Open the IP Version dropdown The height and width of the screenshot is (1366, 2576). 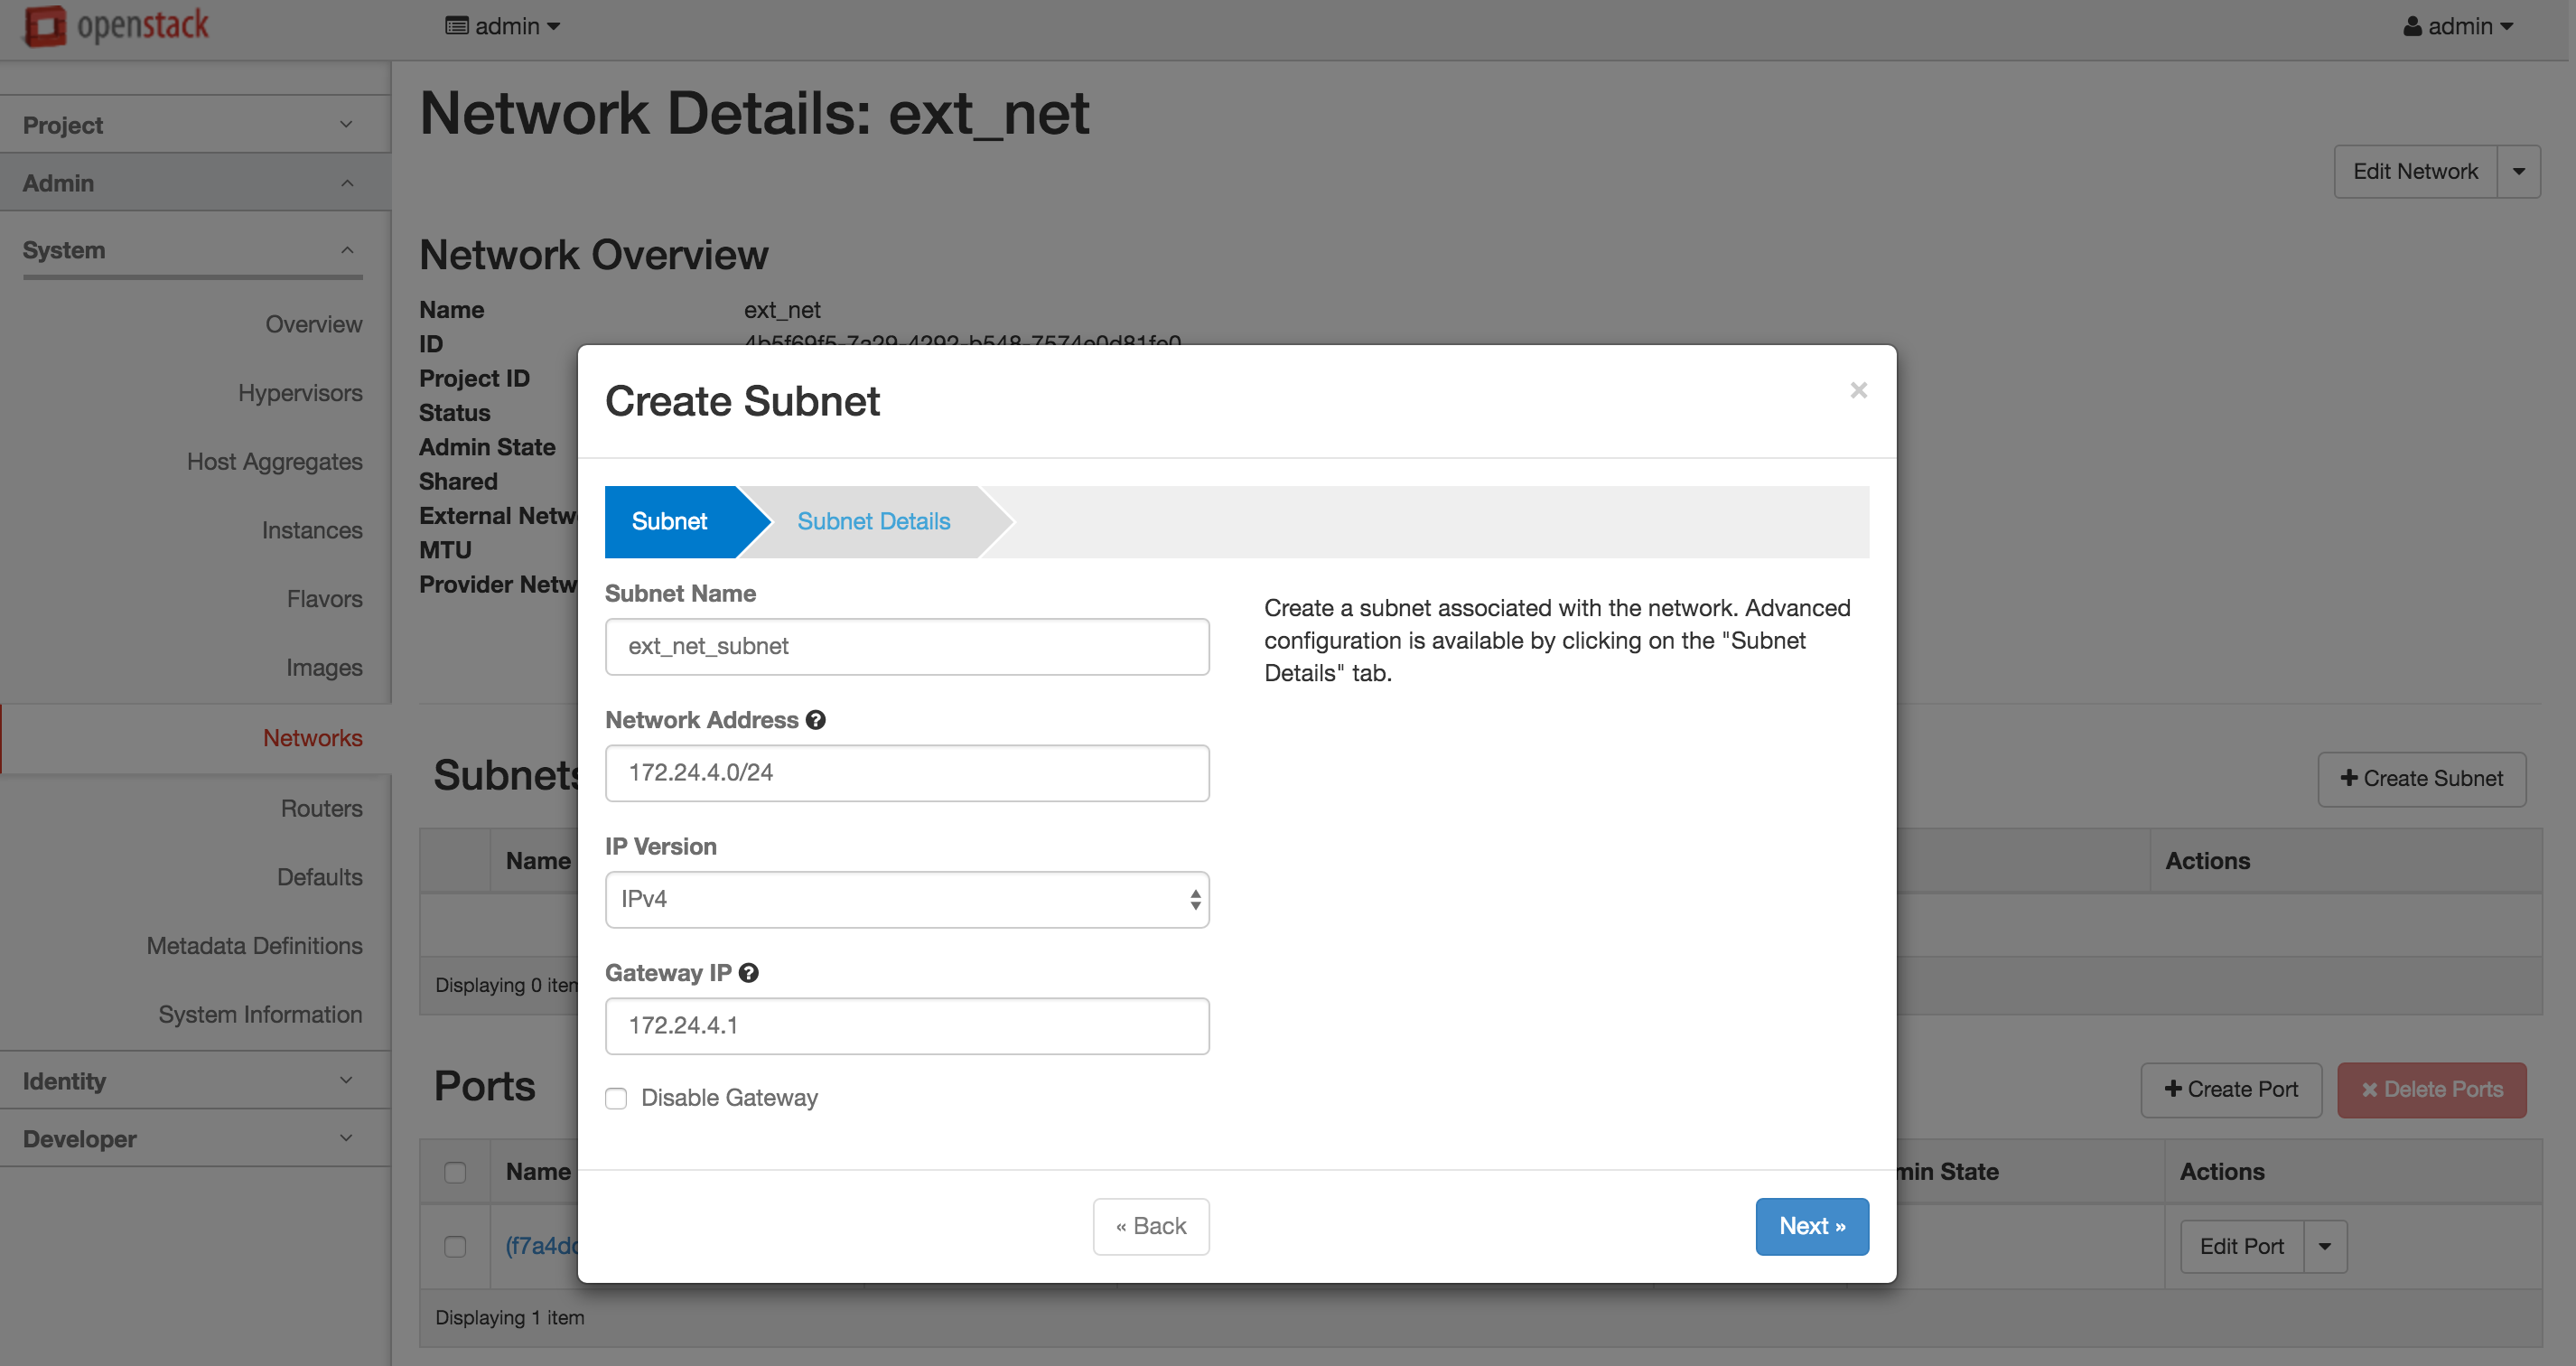coord(906,899)
